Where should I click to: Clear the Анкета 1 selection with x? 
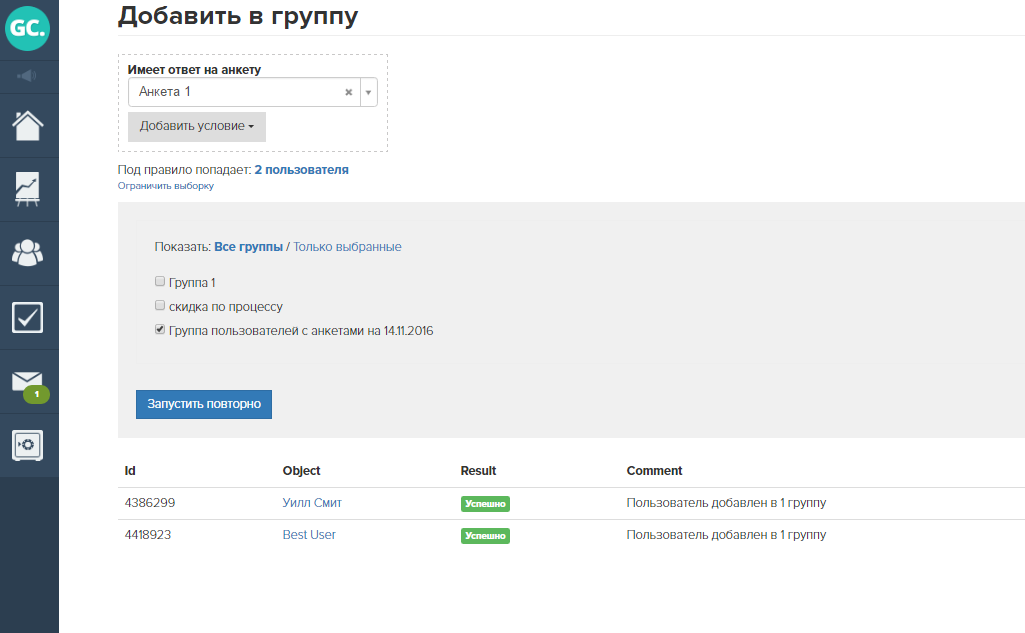[x=348, y=92]
